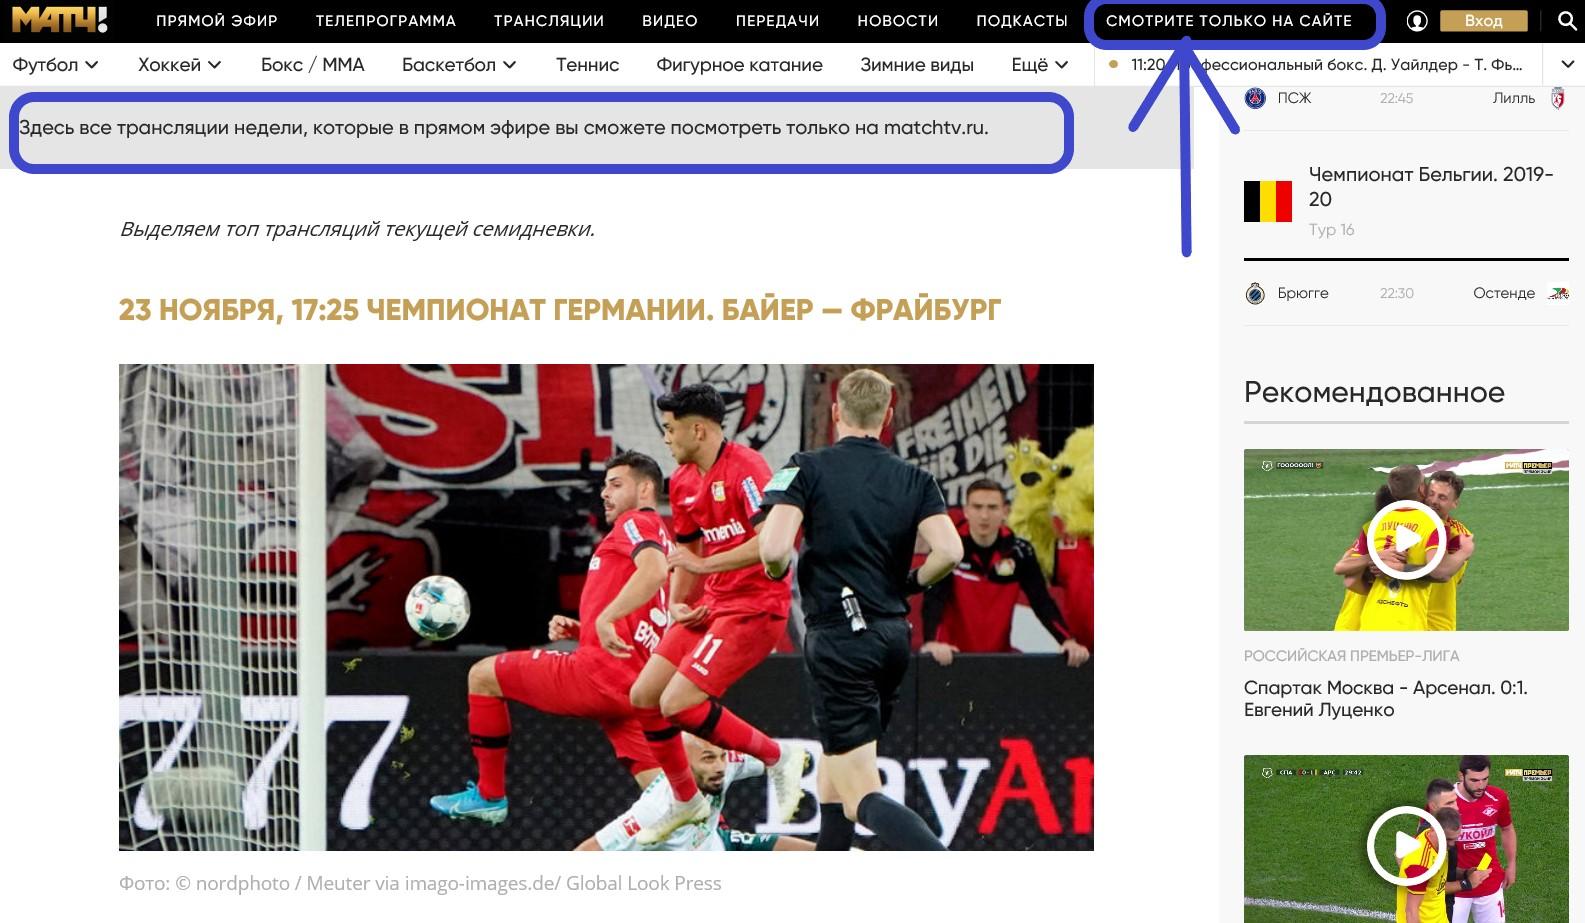Open the Телепрограмма menu item
Screen dimensions: 1585x923
[x=386, y=20]
